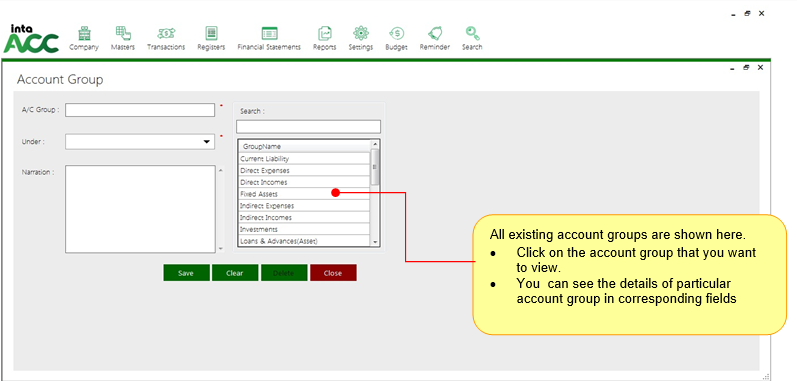Expand the Under dropdown
Viewport: 797px width, 381px height.
(x=207, y=142)
